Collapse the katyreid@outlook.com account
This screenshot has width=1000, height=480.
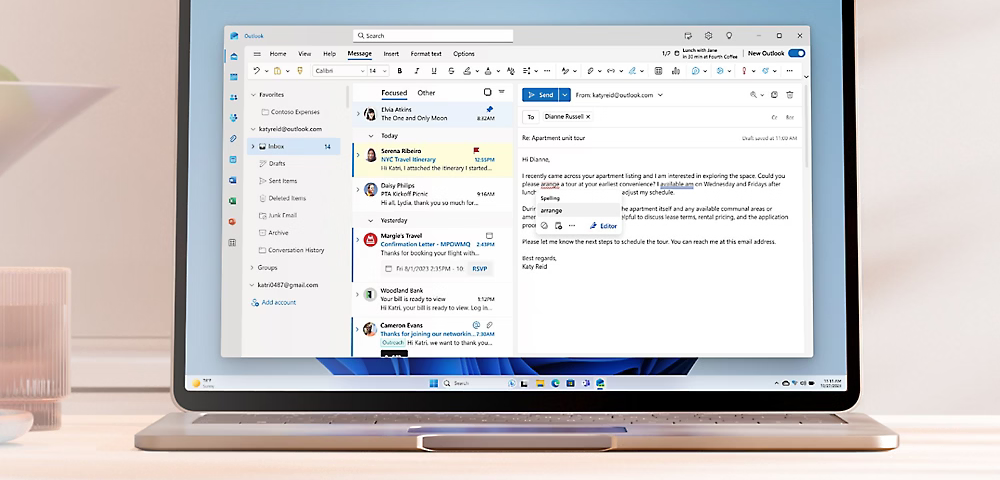click(253, 129)
